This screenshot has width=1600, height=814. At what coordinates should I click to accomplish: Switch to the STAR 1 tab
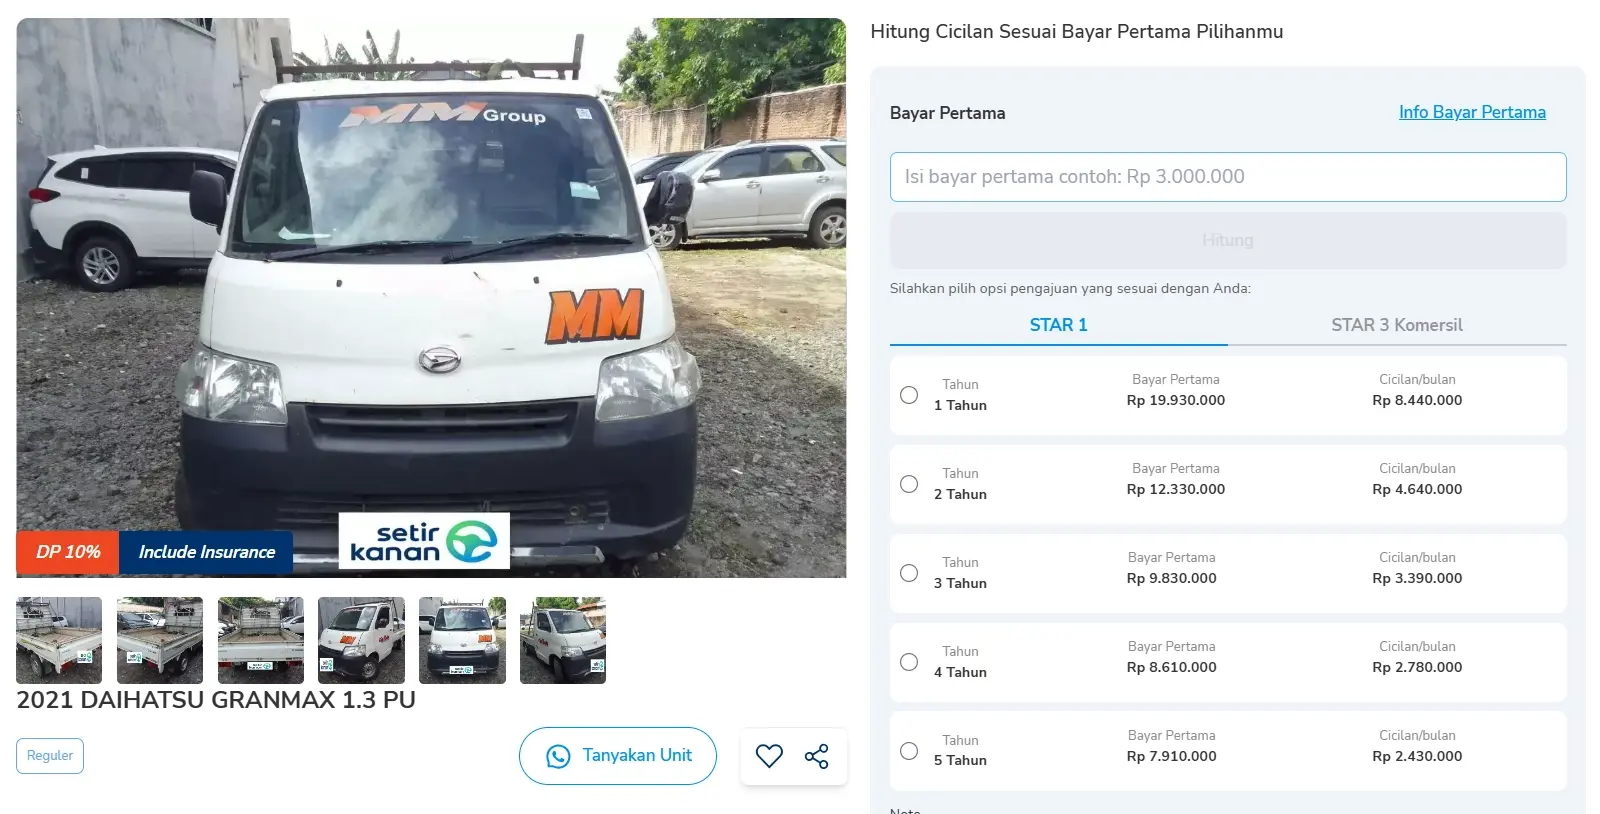pyautogui.click(x=1058, y=325)
